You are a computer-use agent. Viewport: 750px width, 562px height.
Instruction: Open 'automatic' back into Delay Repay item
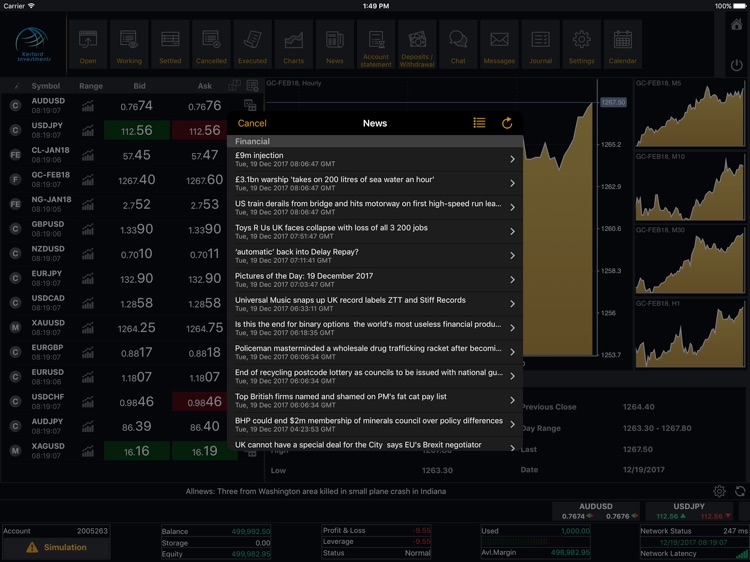(375, 255)
